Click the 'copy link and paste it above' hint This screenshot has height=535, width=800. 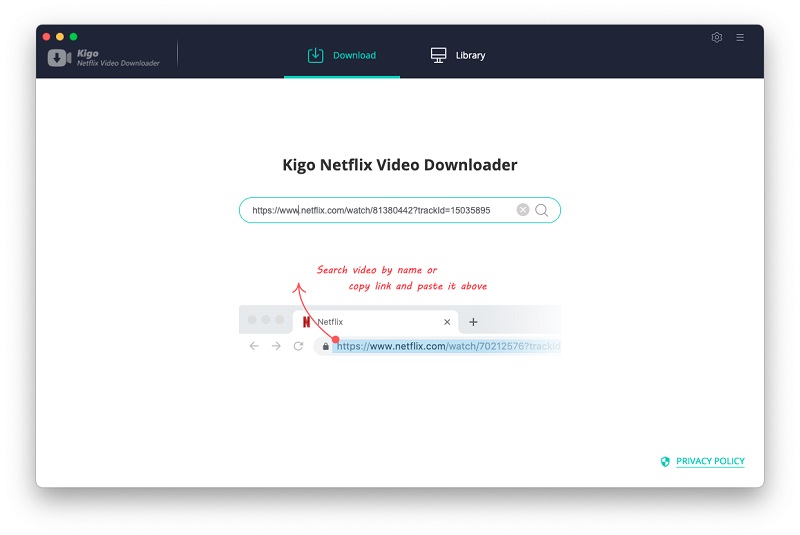pos(417,286)
